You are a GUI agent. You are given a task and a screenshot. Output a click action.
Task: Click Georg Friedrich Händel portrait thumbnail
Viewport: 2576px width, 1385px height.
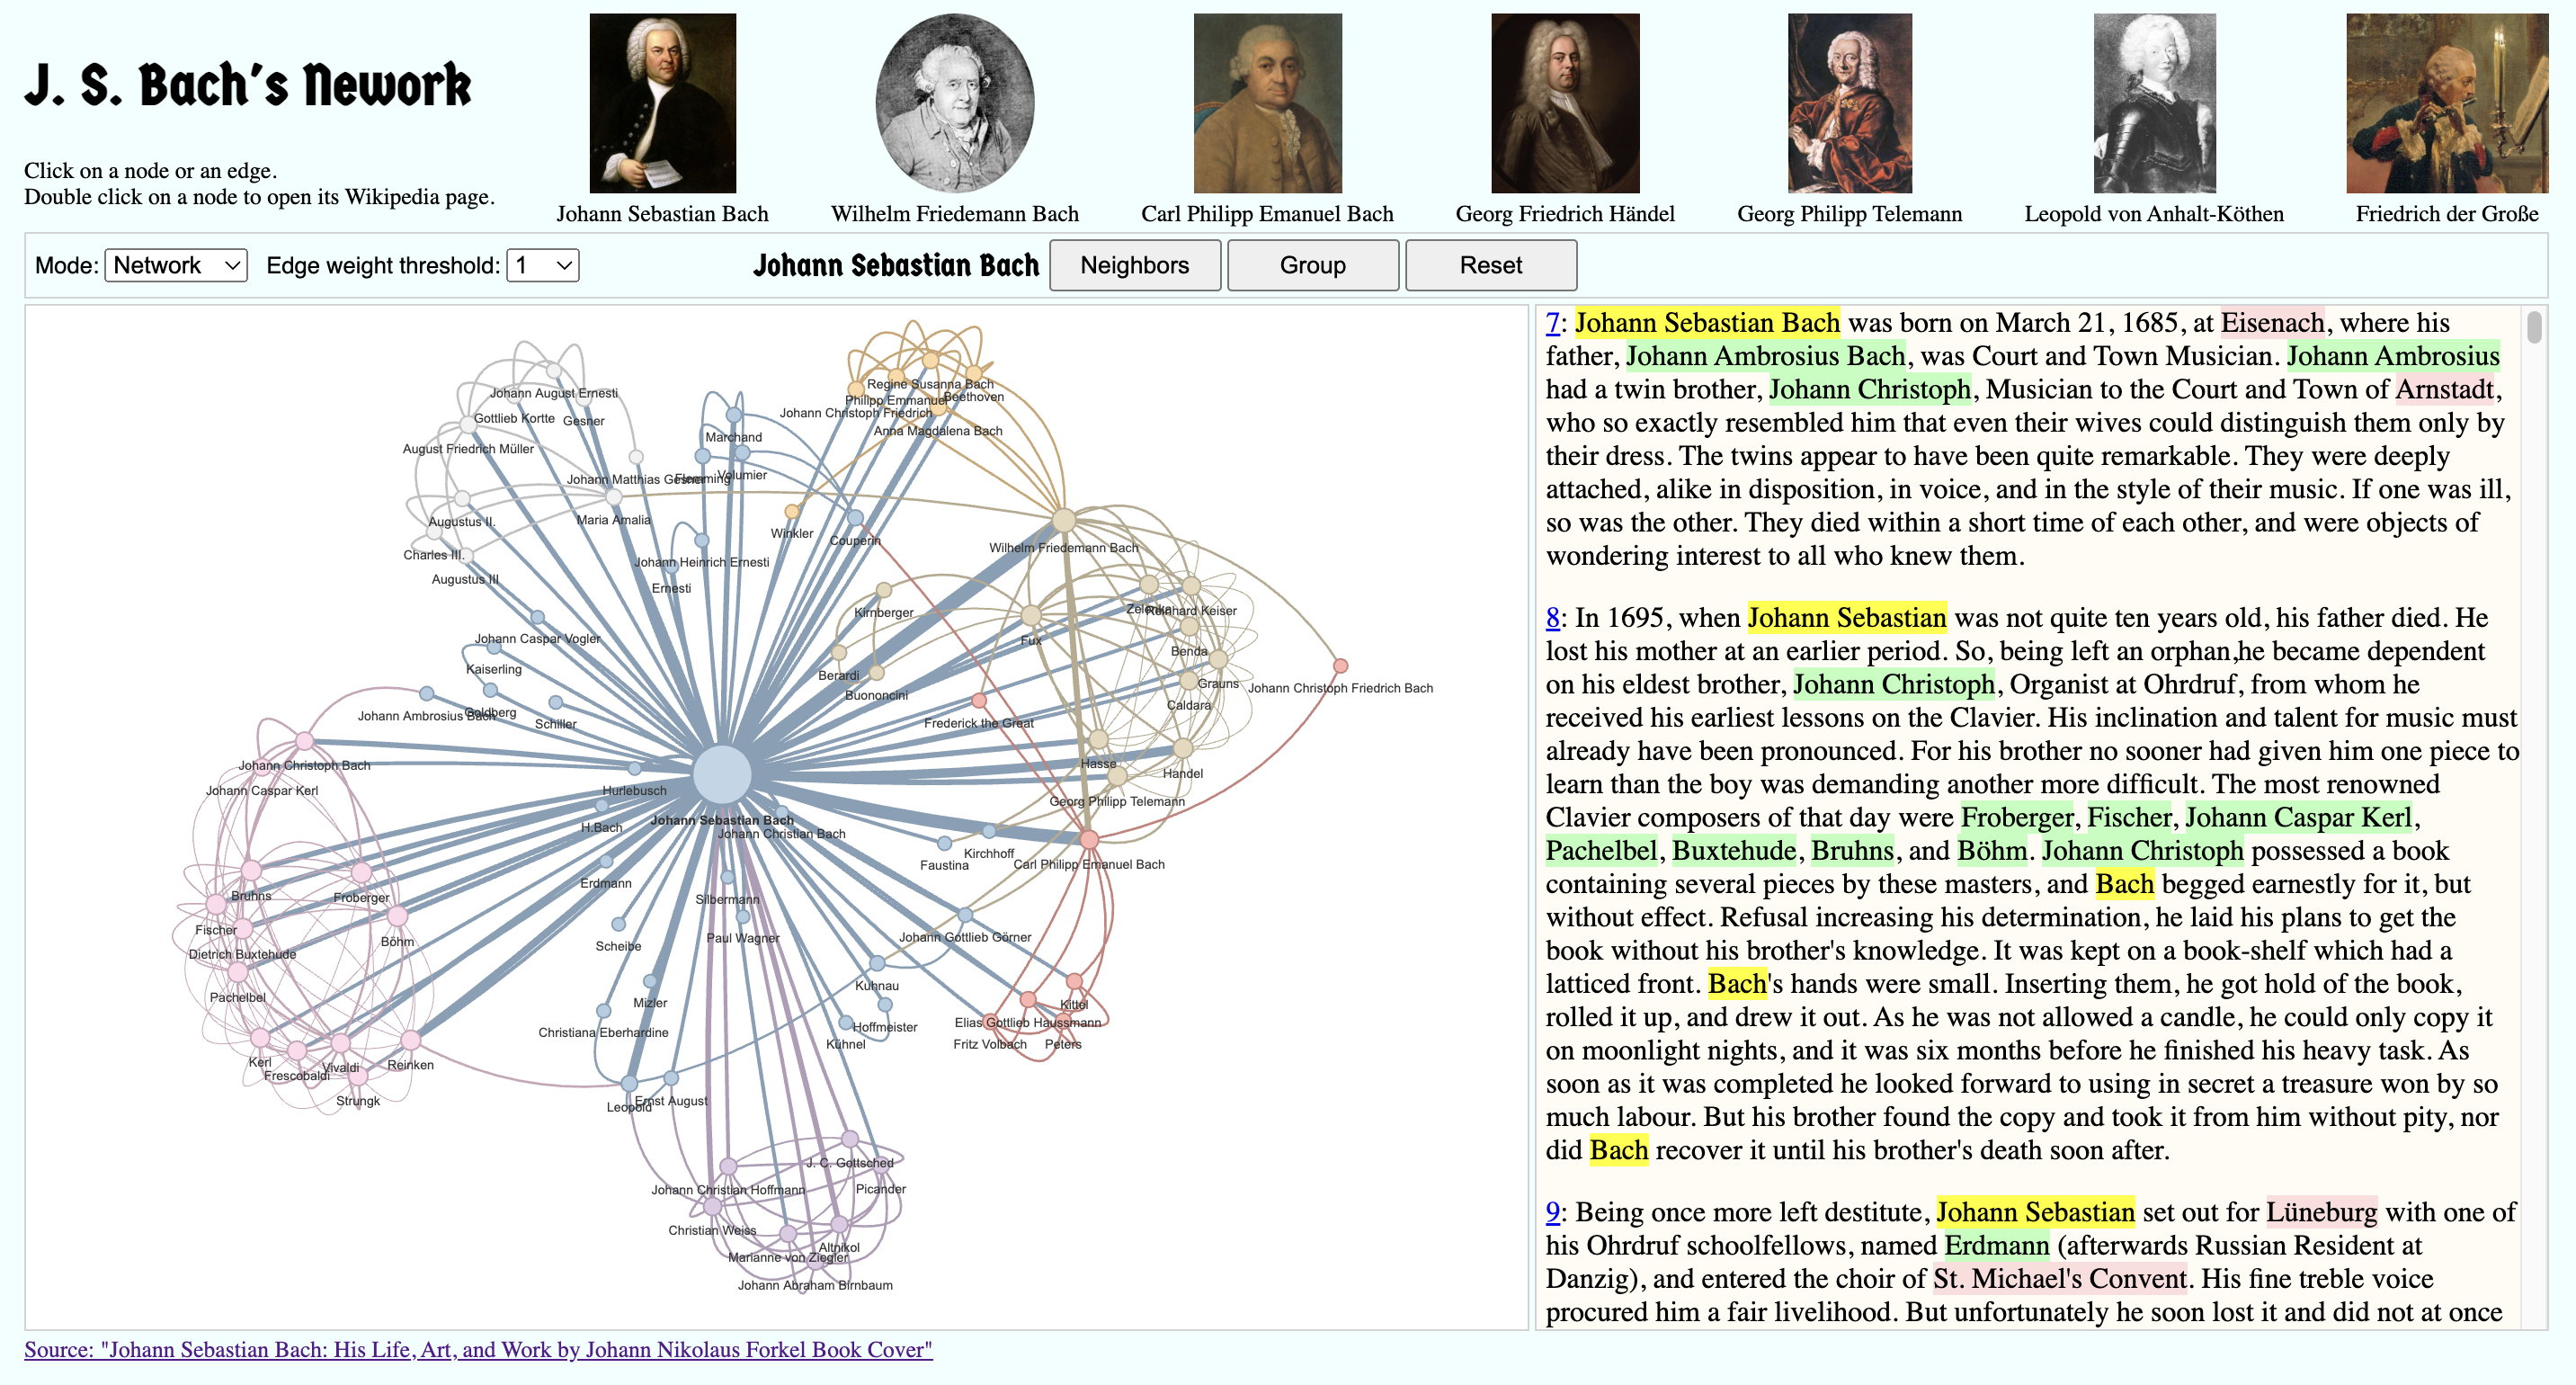tap(1564, 103)
